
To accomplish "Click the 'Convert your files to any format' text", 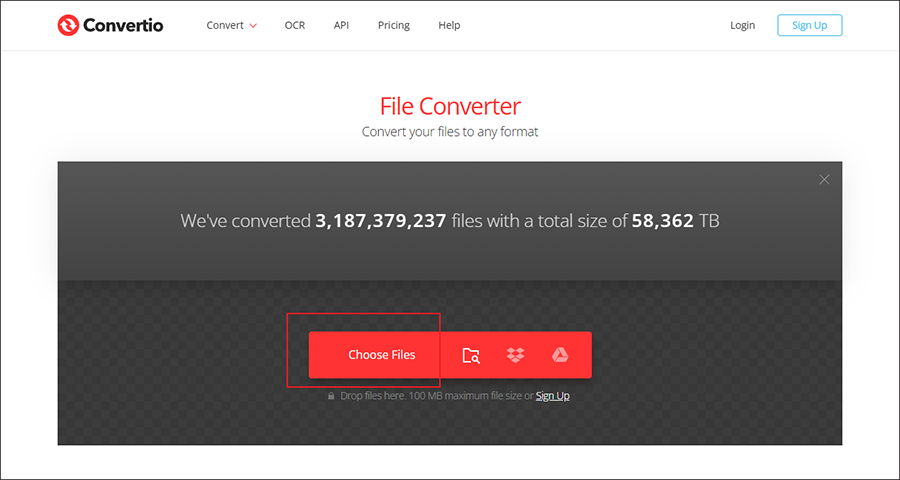I will click(450, 132).
